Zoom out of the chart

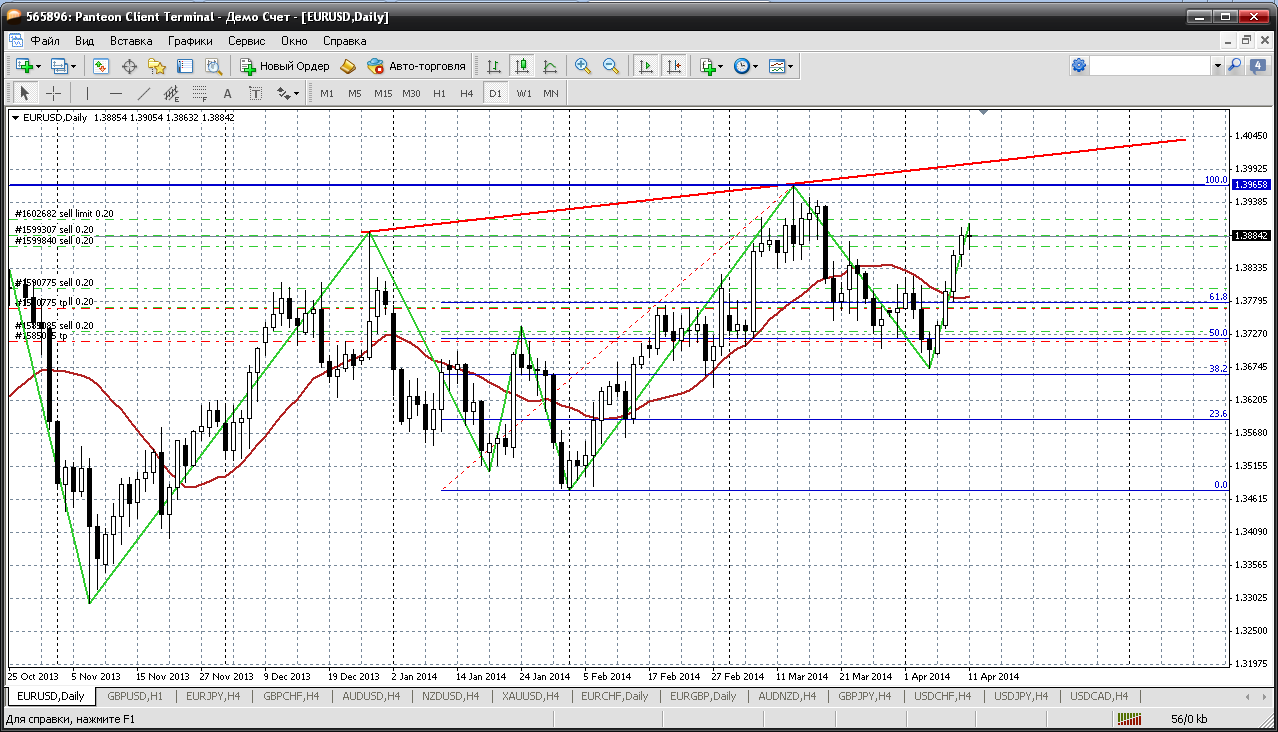coord(609,66)
